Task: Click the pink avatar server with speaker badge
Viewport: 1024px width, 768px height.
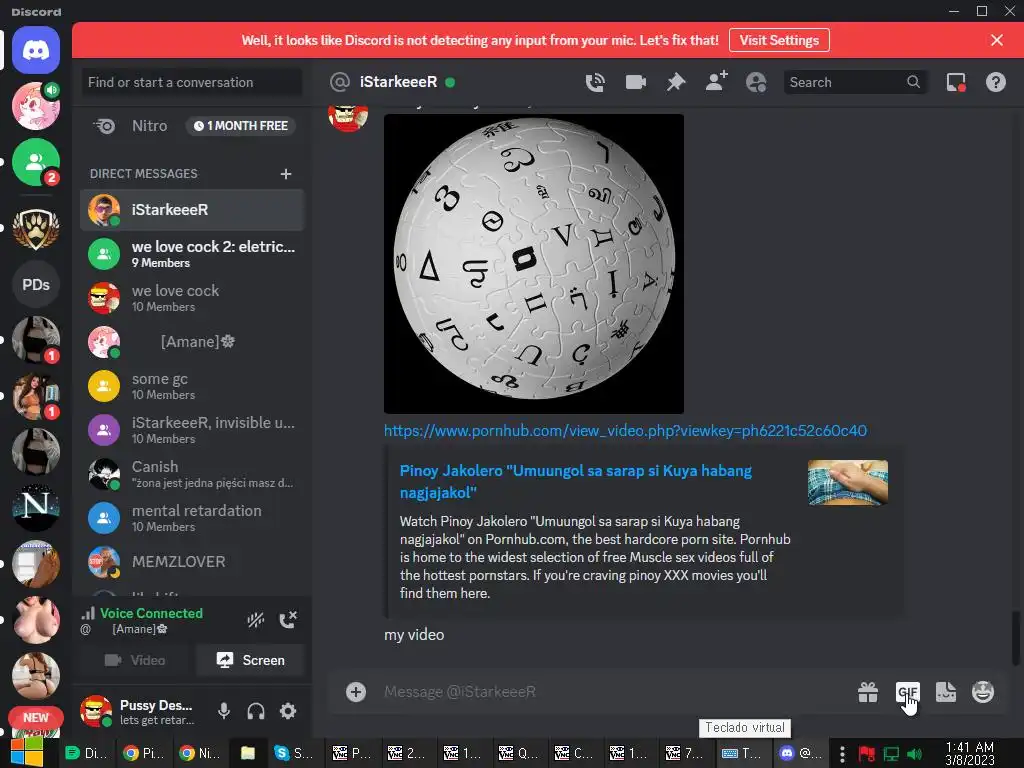Action: tap(36, 106)
